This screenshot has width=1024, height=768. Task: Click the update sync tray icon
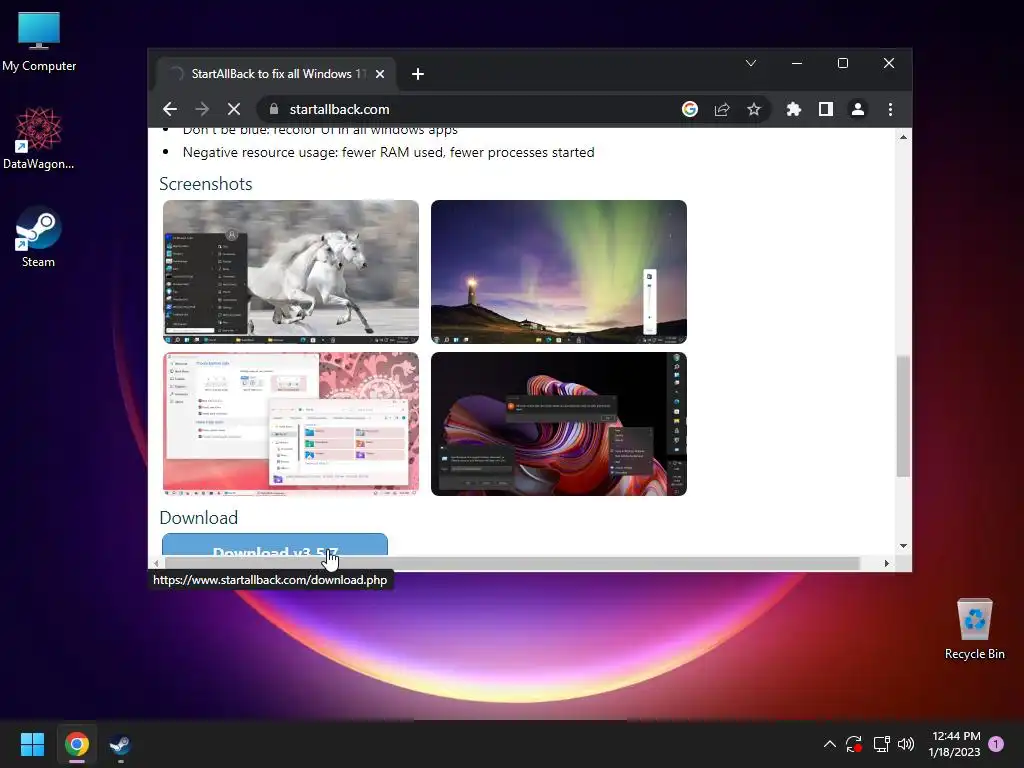click(x=854, y=743)
